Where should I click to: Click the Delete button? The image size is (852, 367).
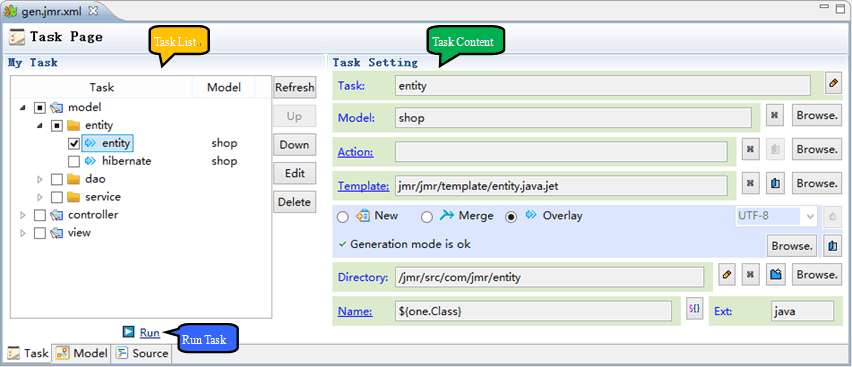click(295, 202)
